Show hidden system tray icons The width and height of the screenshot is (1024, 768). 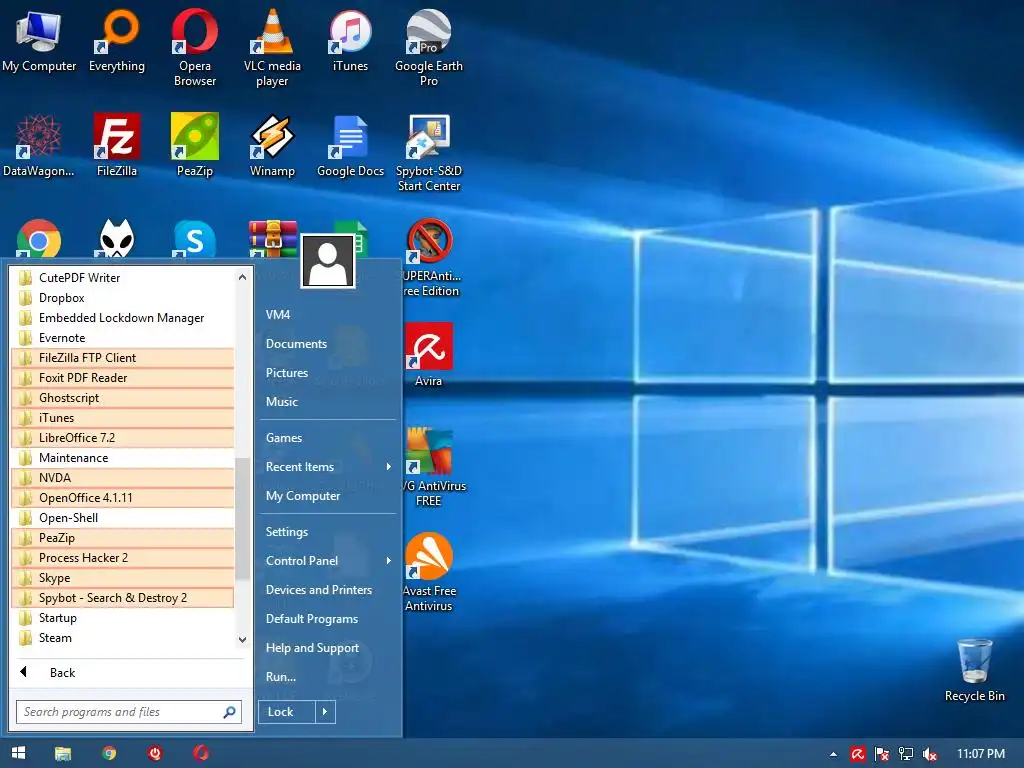click(x=833, y=754)
